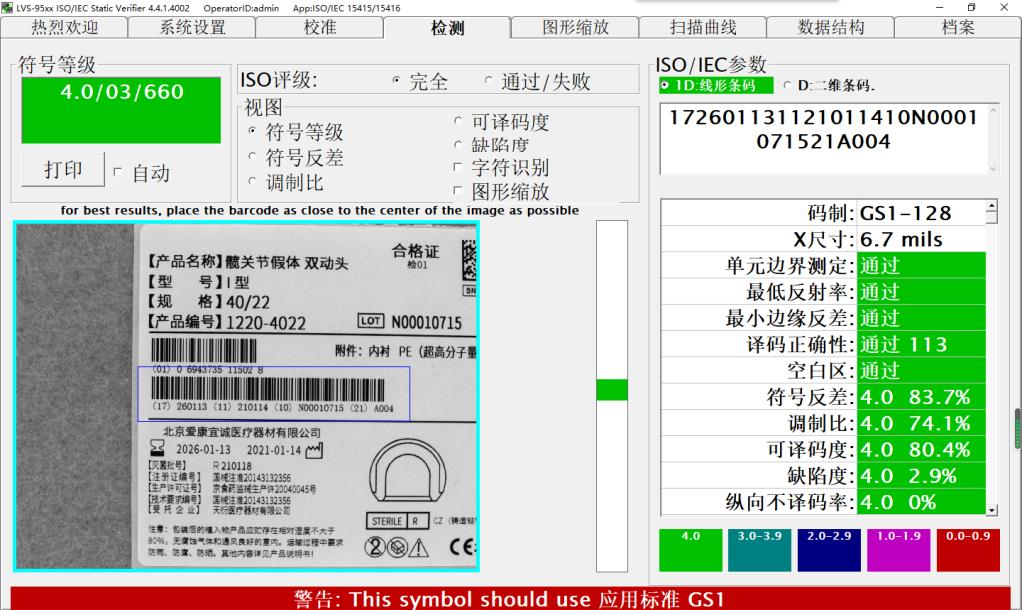Switch to the 数据结构 tab

coord(830,27)
